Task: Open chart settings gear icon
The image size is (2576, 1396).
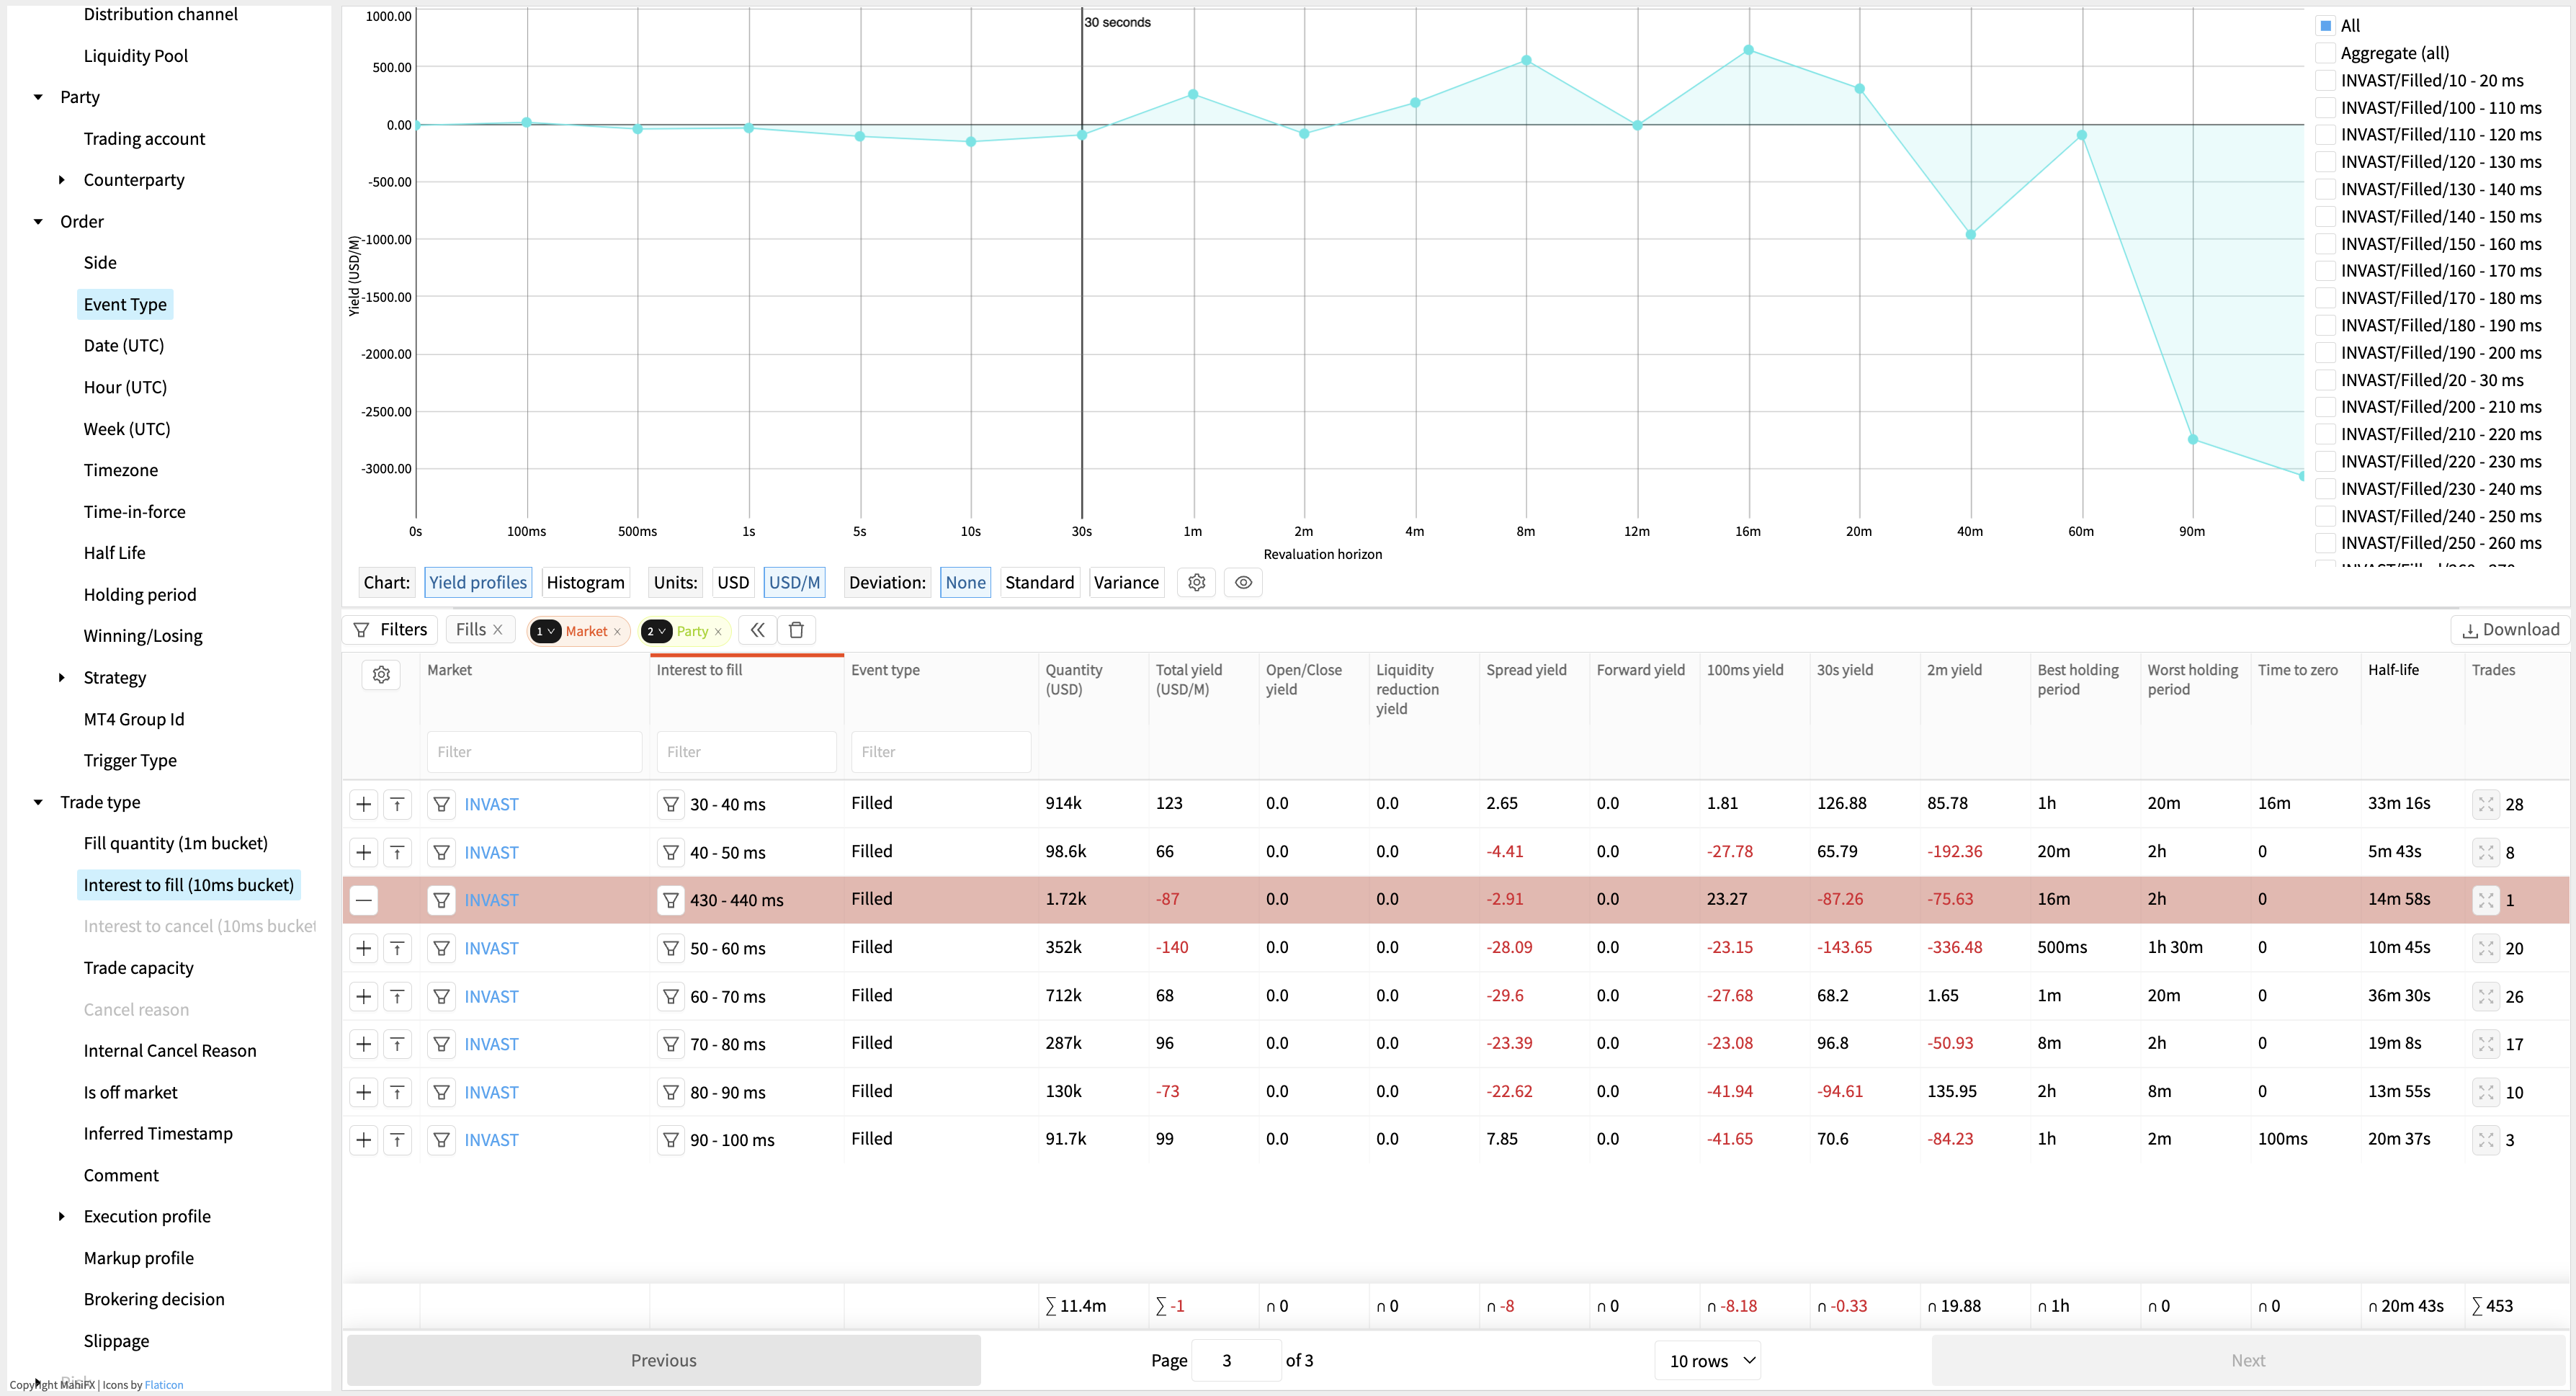Action: tap(1196, 582)
